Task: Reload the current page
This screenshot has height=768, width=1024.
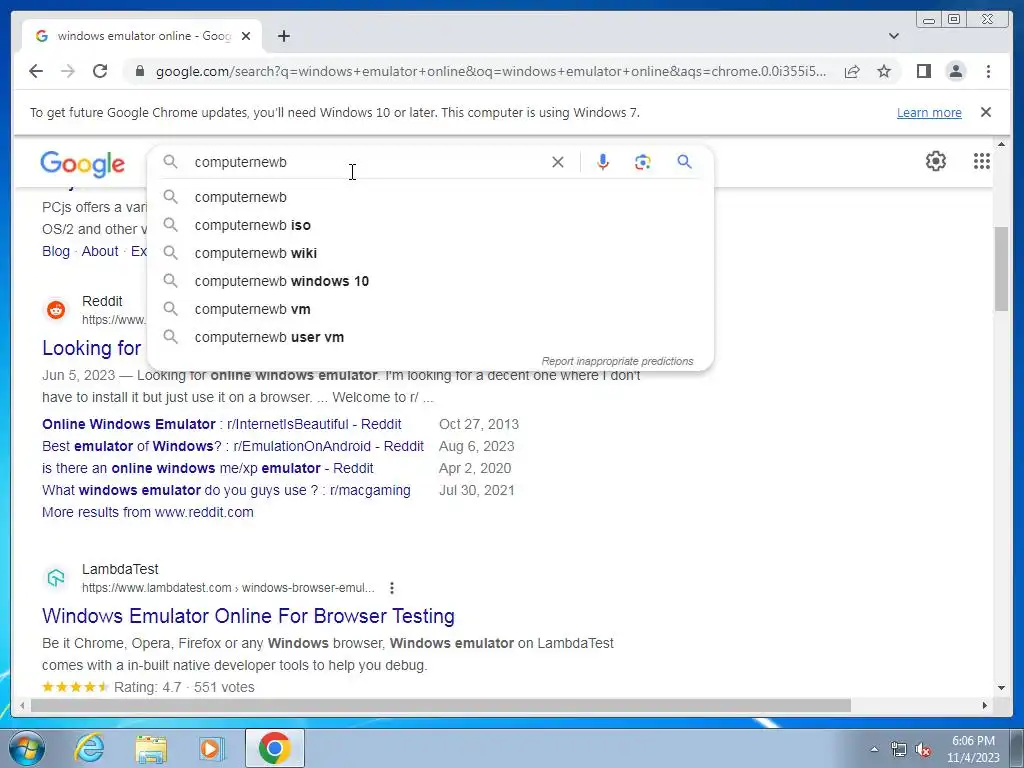Action: (x=100, y=71)
